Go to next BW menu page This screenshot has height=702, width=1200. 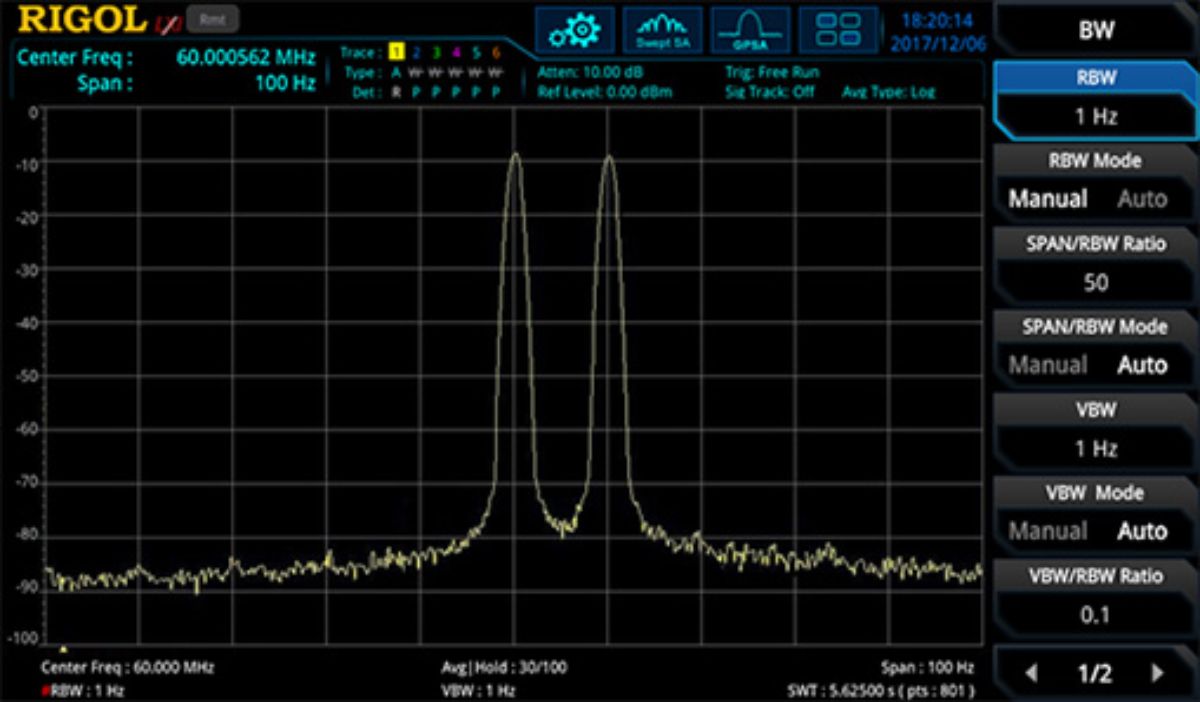click(x=1158, y=673)
